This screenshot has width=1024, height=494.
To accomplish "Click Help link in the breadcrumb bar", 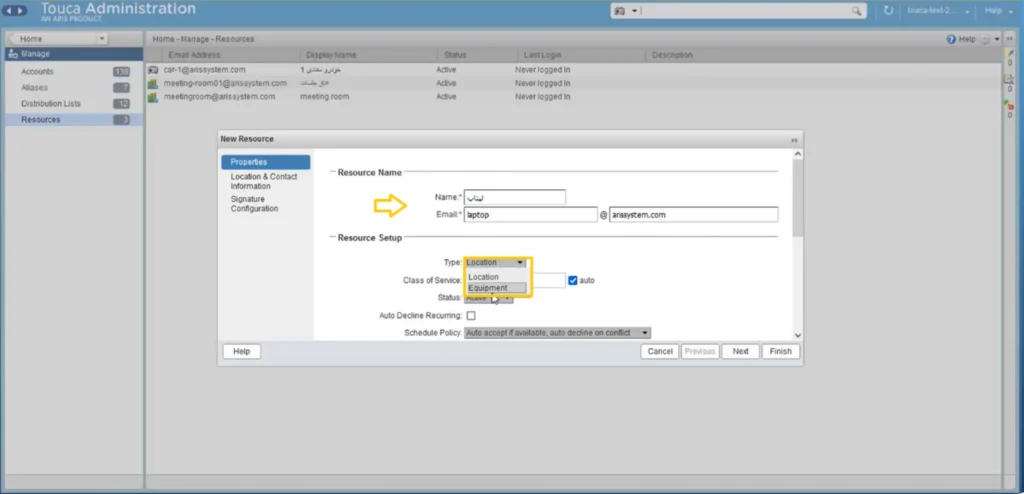I will (967, 39).
